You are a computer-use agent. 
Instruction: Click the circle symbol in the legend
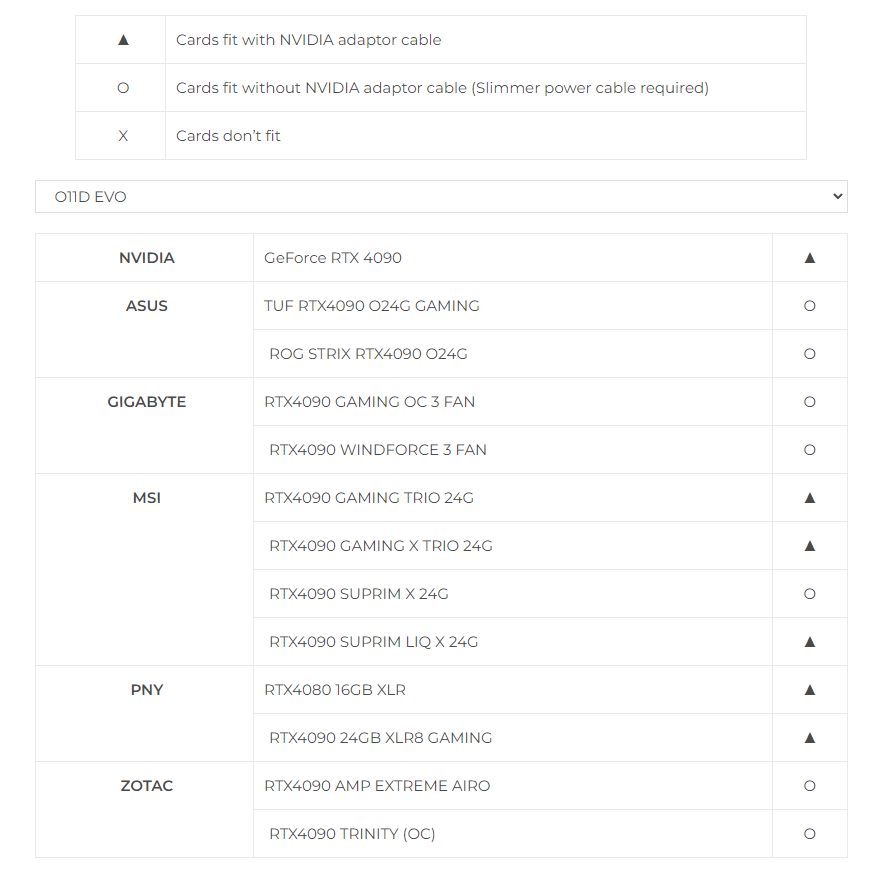pos(123,88)
